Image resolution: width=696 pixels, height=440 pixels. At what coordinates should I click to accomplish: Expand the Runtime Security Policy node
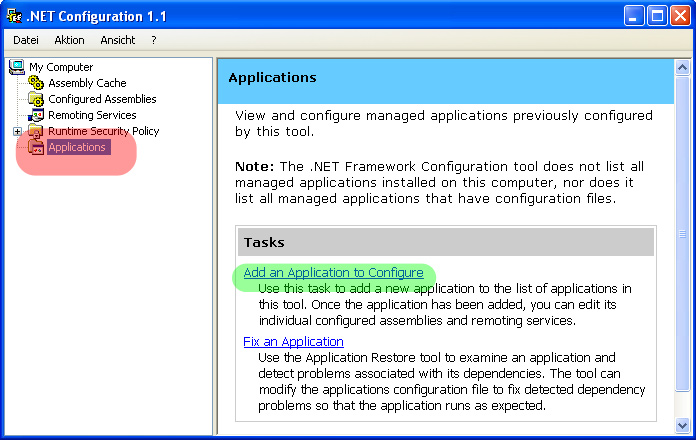point(17,131)
